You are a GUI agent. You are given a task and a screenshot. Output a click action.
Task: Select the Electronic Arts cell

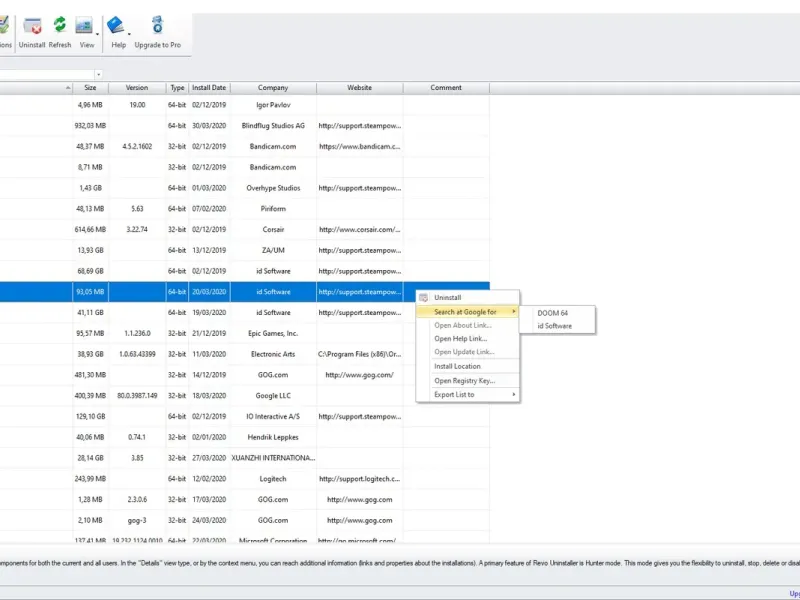click(x=273, y=354)
